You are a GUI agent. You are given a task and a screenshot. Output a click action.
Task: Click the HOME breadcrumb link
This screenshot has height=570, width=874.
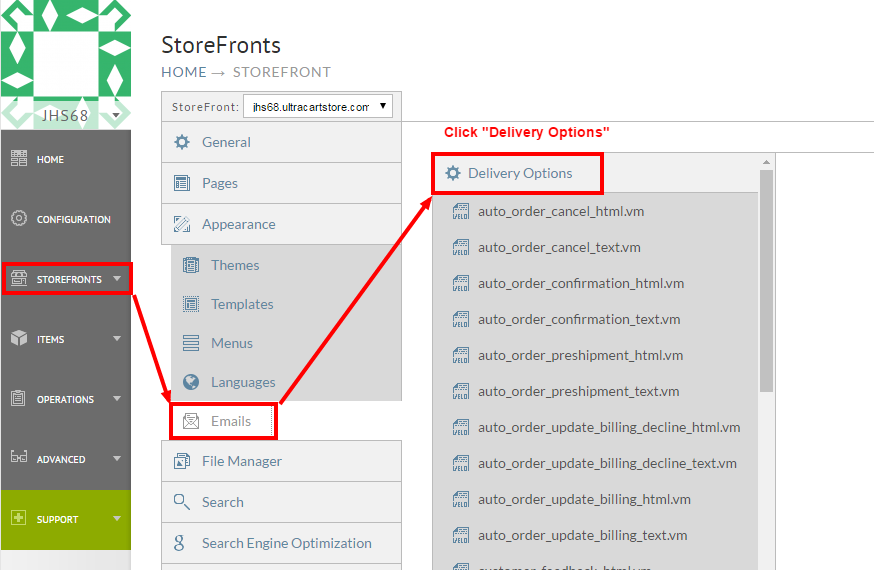184,72
